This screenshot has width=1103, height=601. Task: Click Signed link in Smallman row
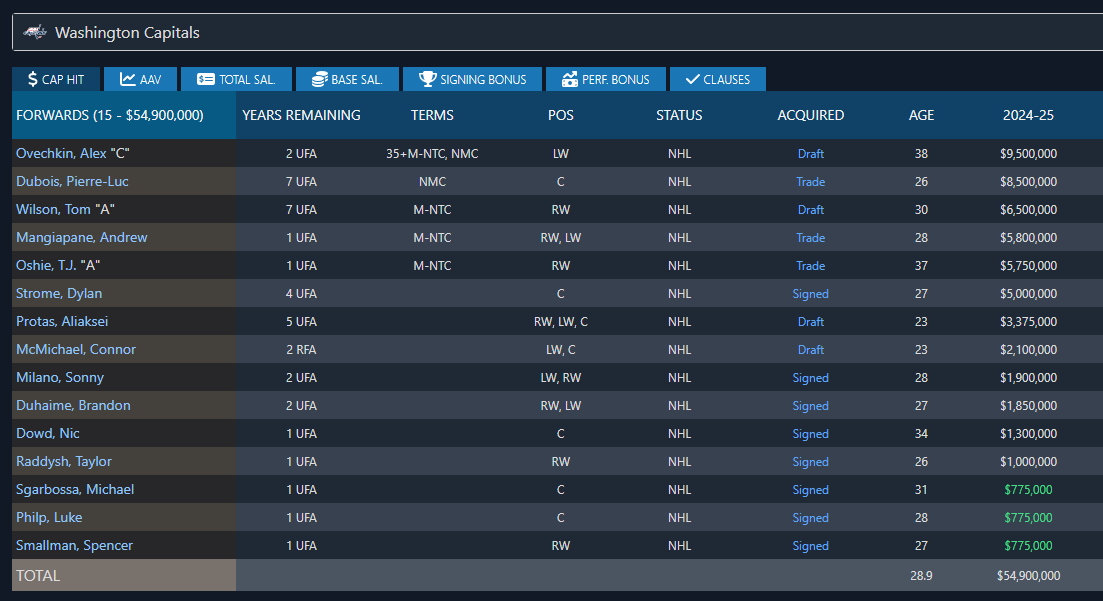pos(810,545)
